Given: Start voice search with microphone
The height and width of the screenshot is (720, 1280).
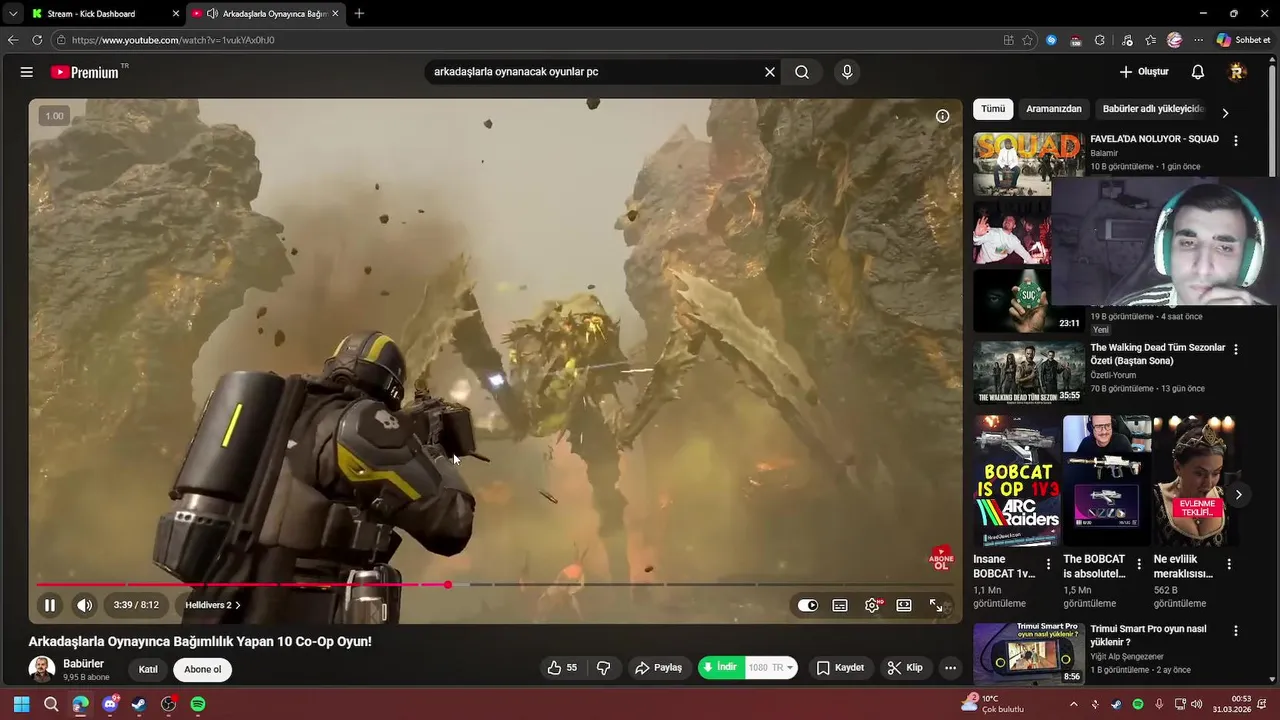Looking at the screenshot, I should coord(847,72).
